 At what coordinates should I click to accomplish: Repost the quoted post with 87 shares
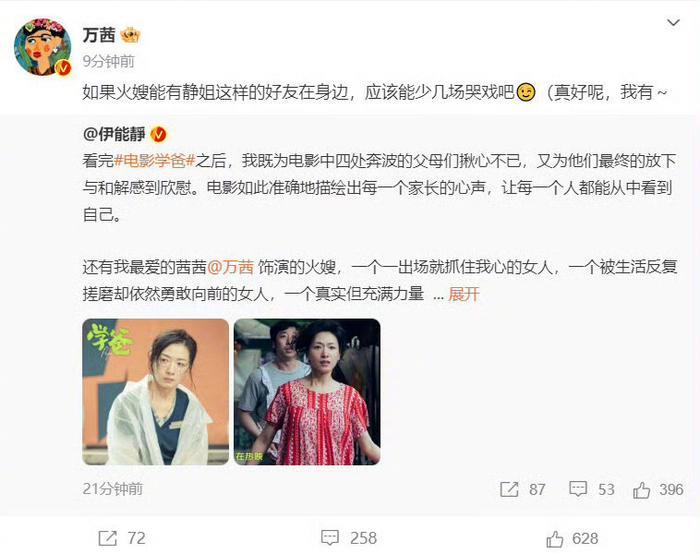tap(523, 489)
